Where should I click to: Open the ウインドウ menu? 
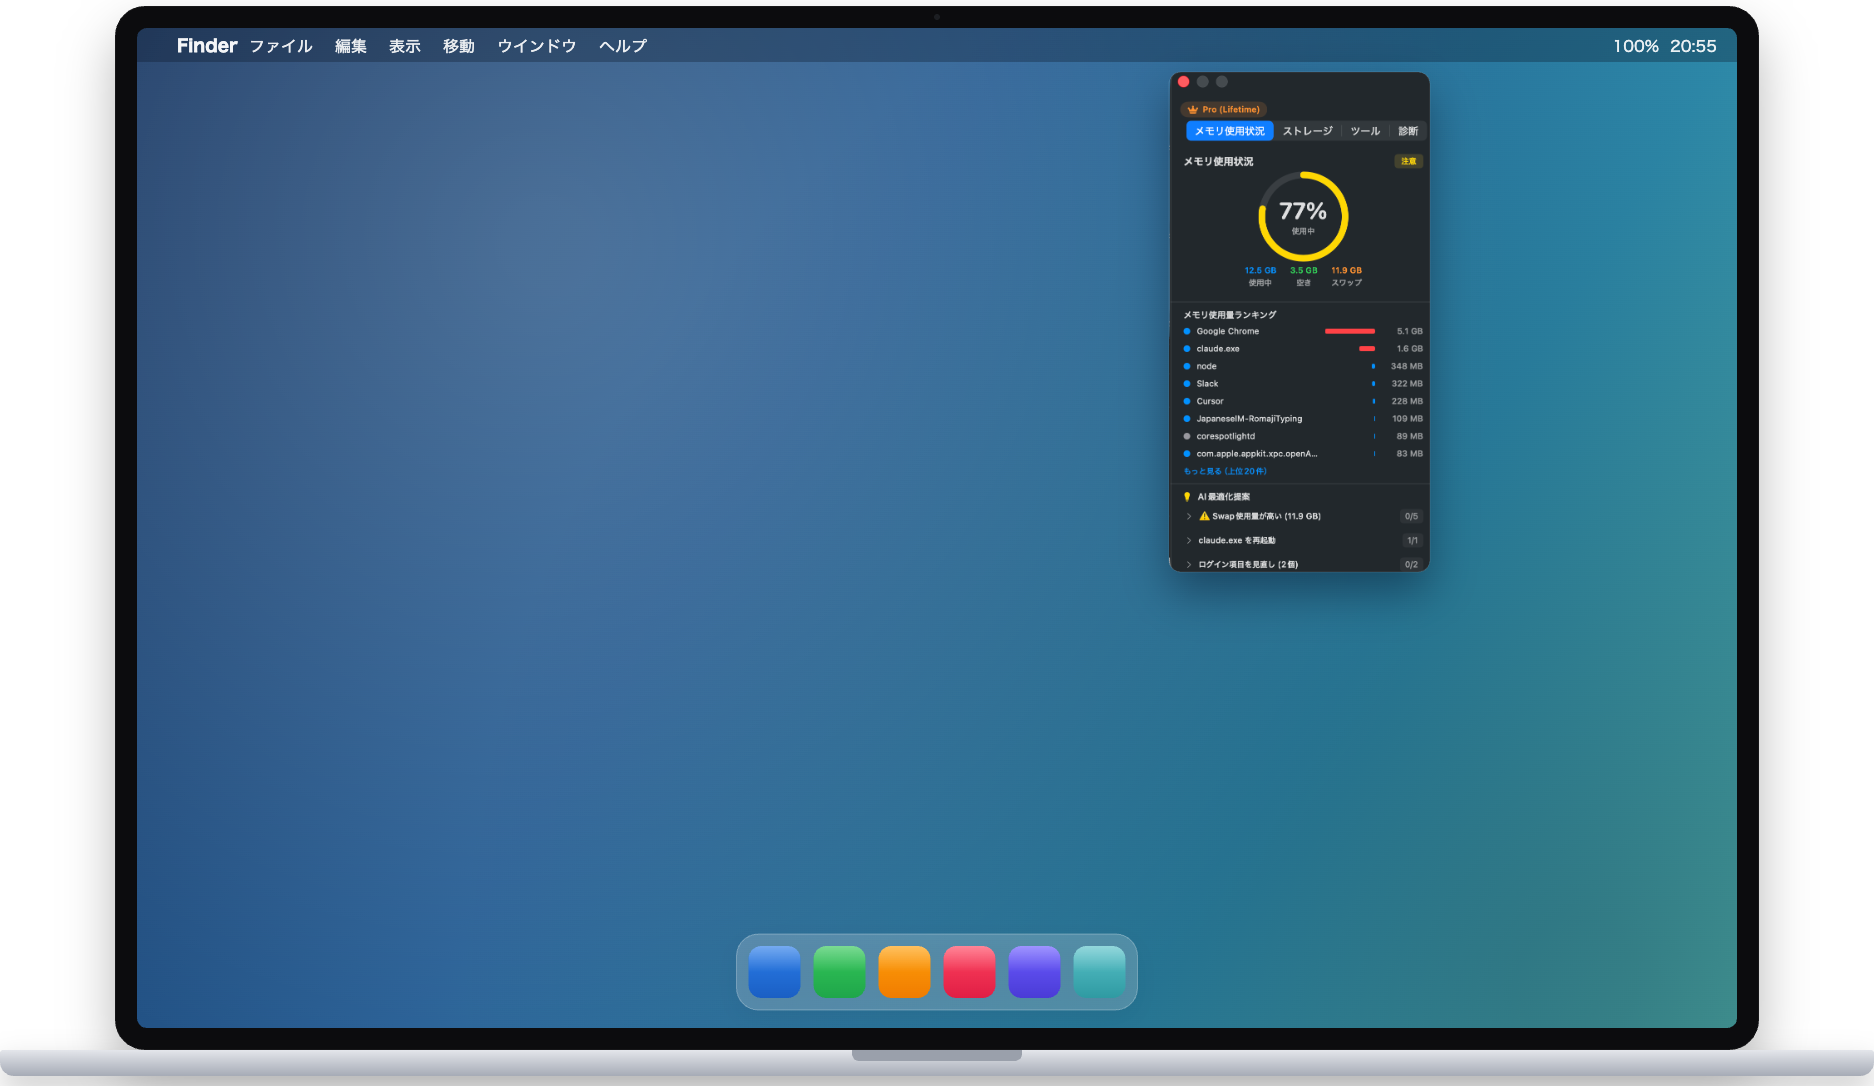(x=537, y=46)
